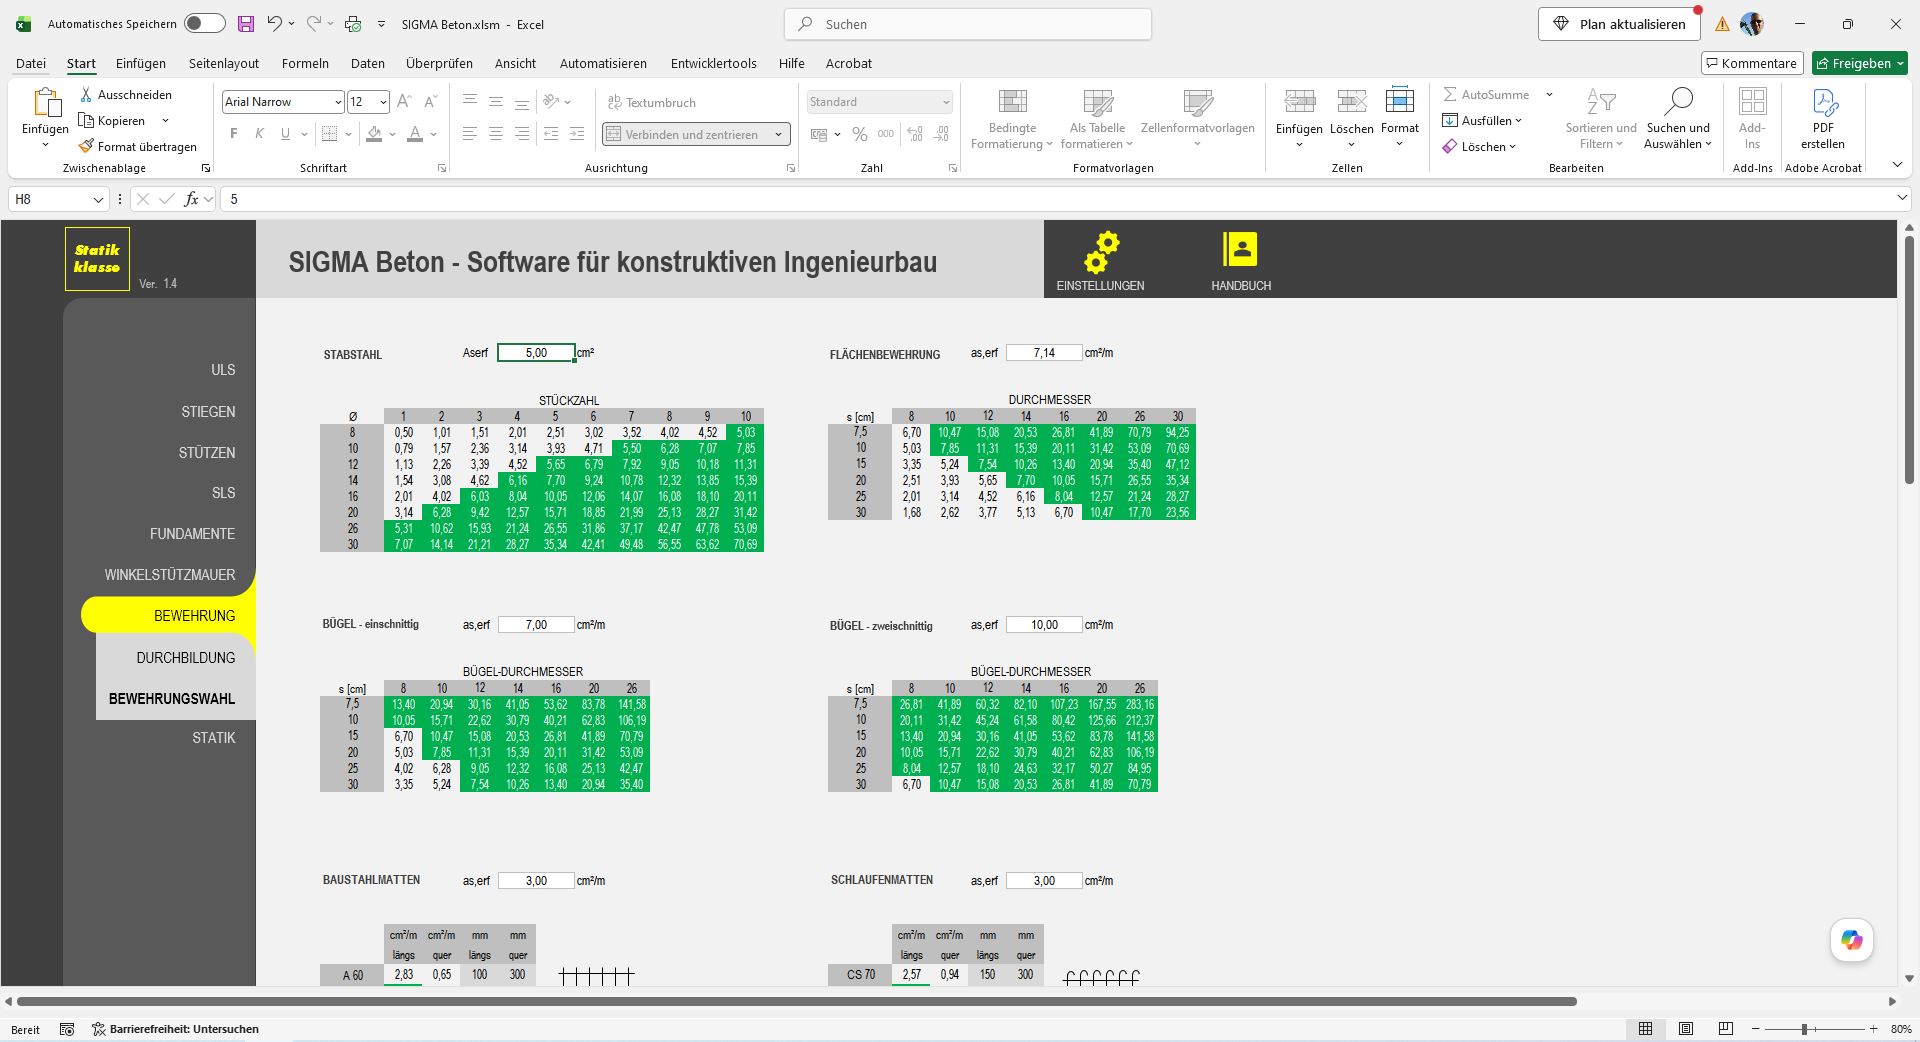Click the Bedingte Formatierung icon
Viewport: 1920px width, 1042px height.
1013,101
